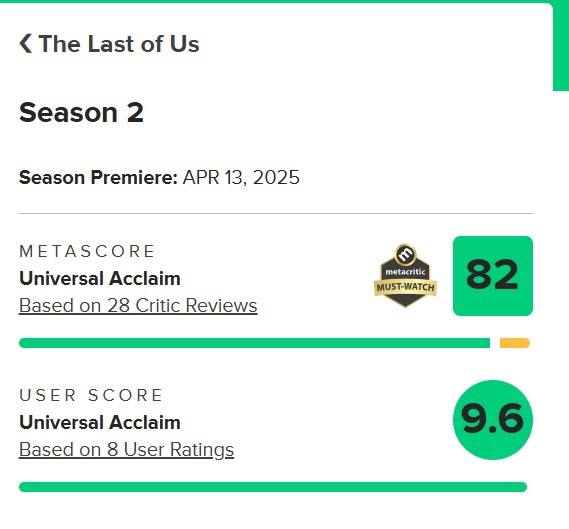The width and height of the screenshot is (569, 529).
Task: Open Based on 28 Critic Reviews link
Action: pos(138,305)
